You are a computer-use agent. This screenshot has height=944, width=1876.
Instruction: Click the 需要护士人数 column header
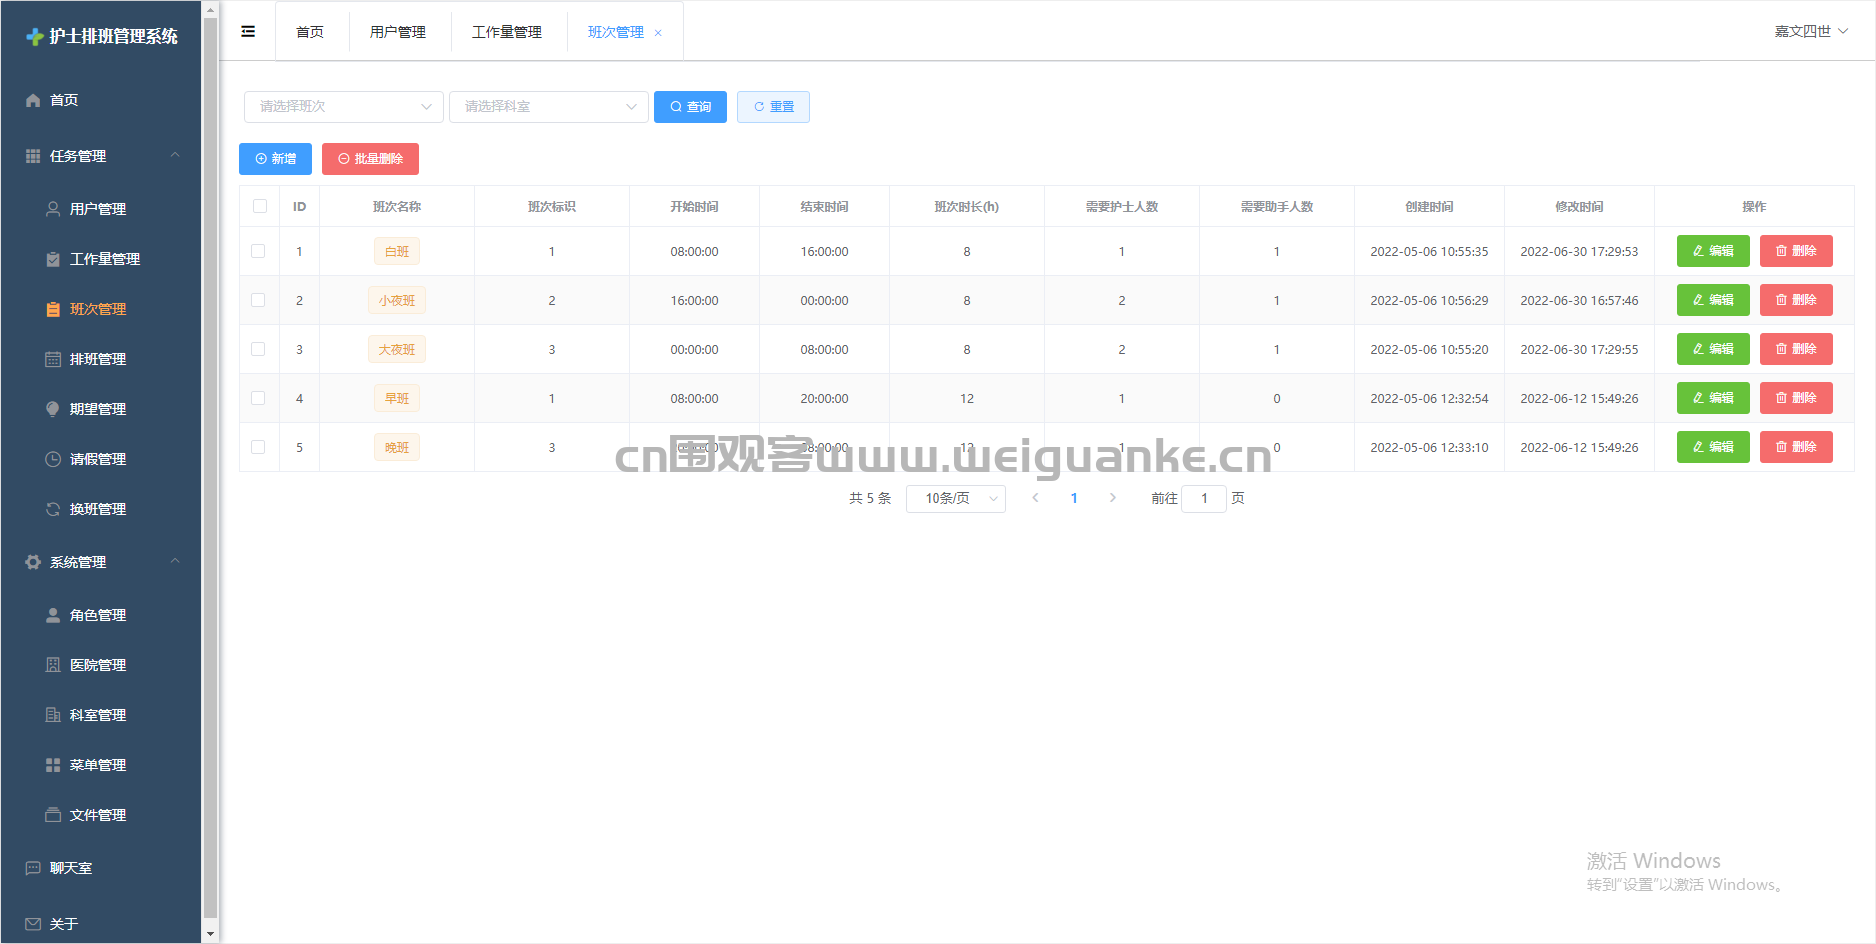(1122, 207)
